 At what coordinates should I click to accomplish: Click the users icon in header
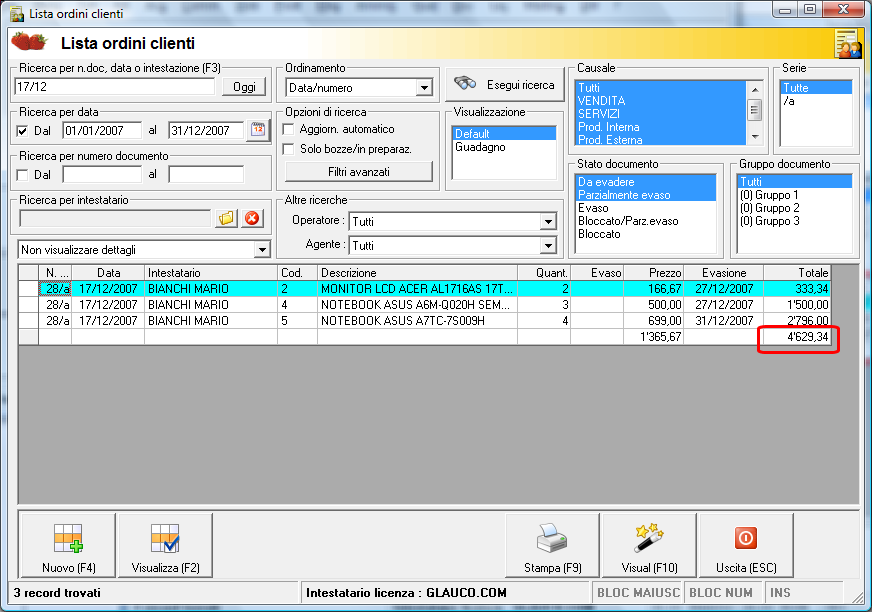(x=847, y=44)
